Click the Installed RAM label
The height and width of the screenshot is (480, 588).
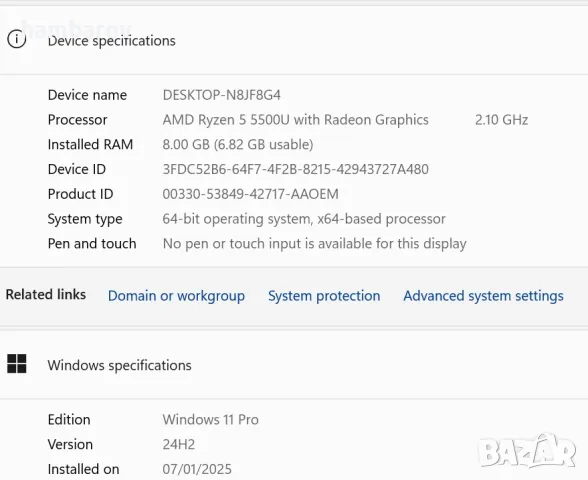pyautogui.click(x=90, y=144)
